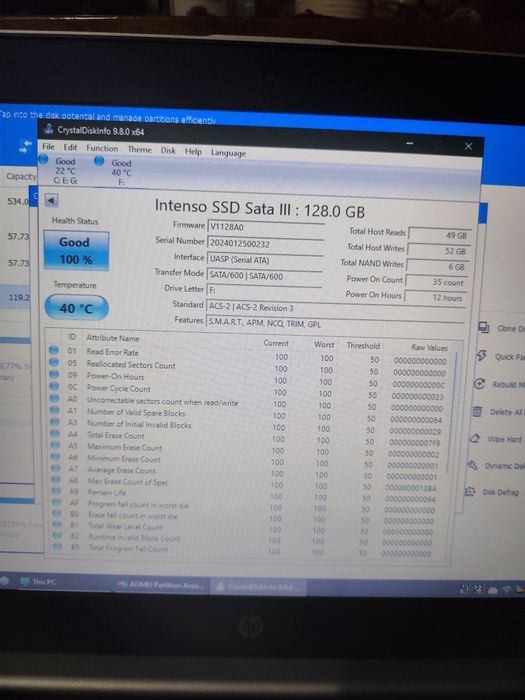
Task: Click the swap arrows icon in AOMEI header
Action: coord(25,146)
